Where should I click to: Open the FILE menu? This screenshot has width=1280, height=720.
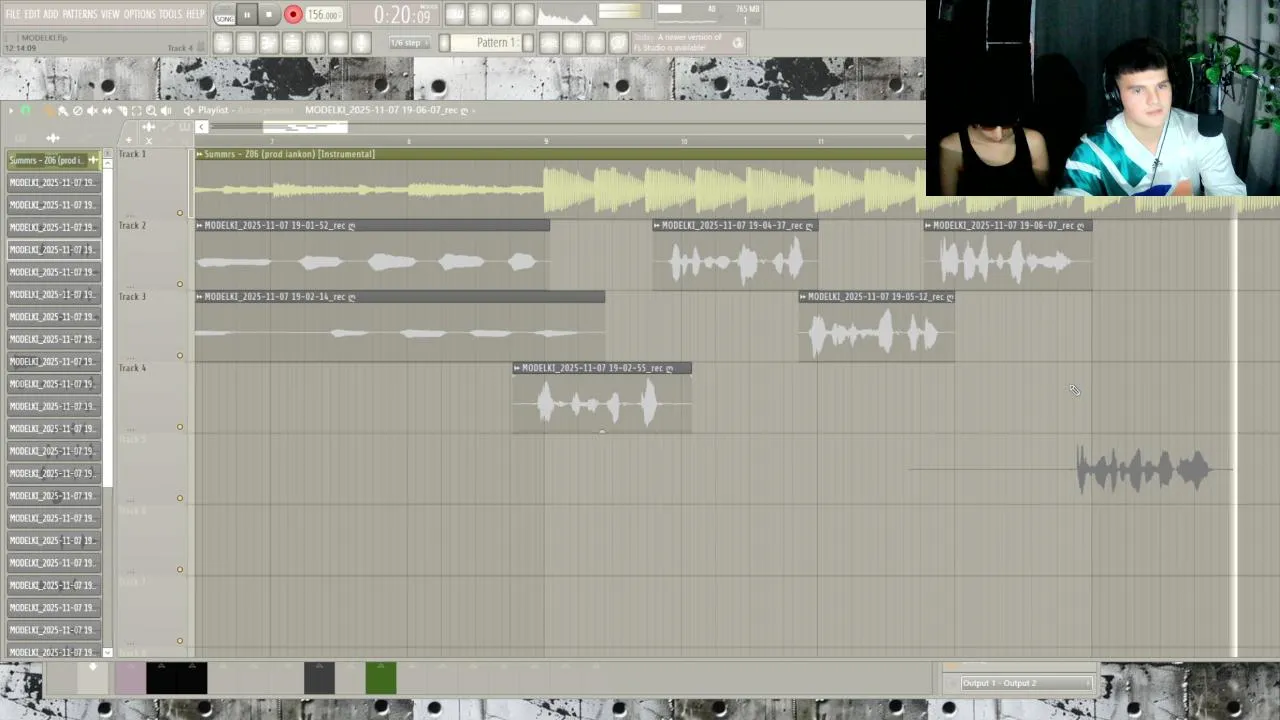[x=13, y=14]
